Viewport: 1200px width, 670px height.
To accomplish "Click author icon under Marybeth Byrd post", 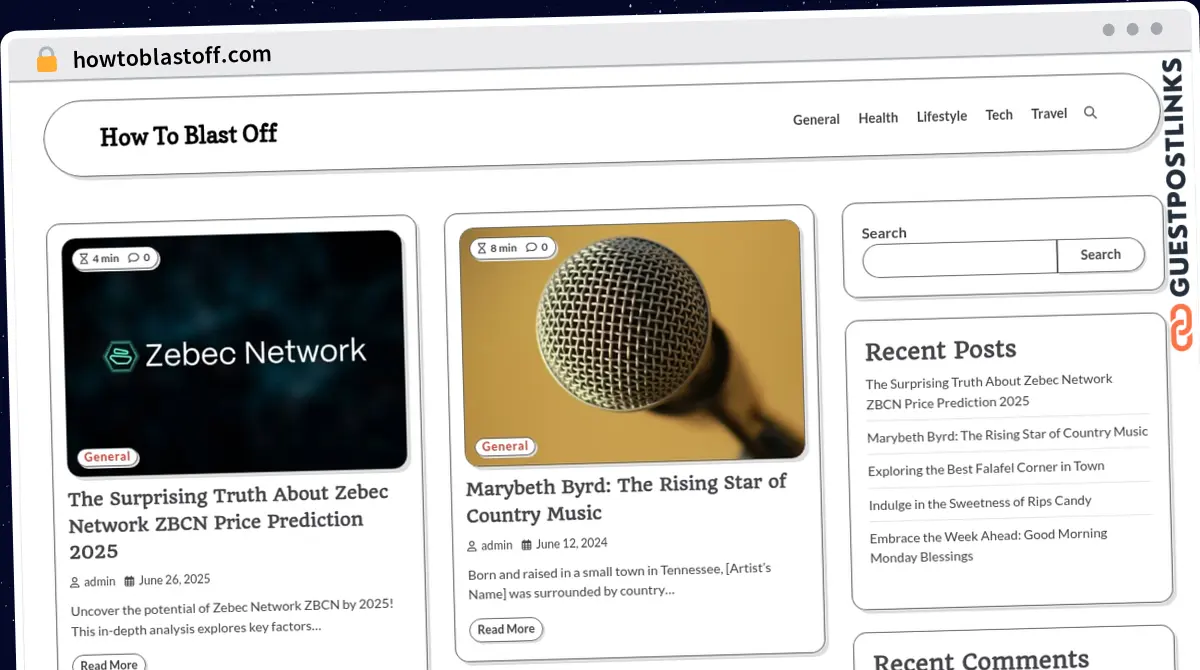I will 472,546.
